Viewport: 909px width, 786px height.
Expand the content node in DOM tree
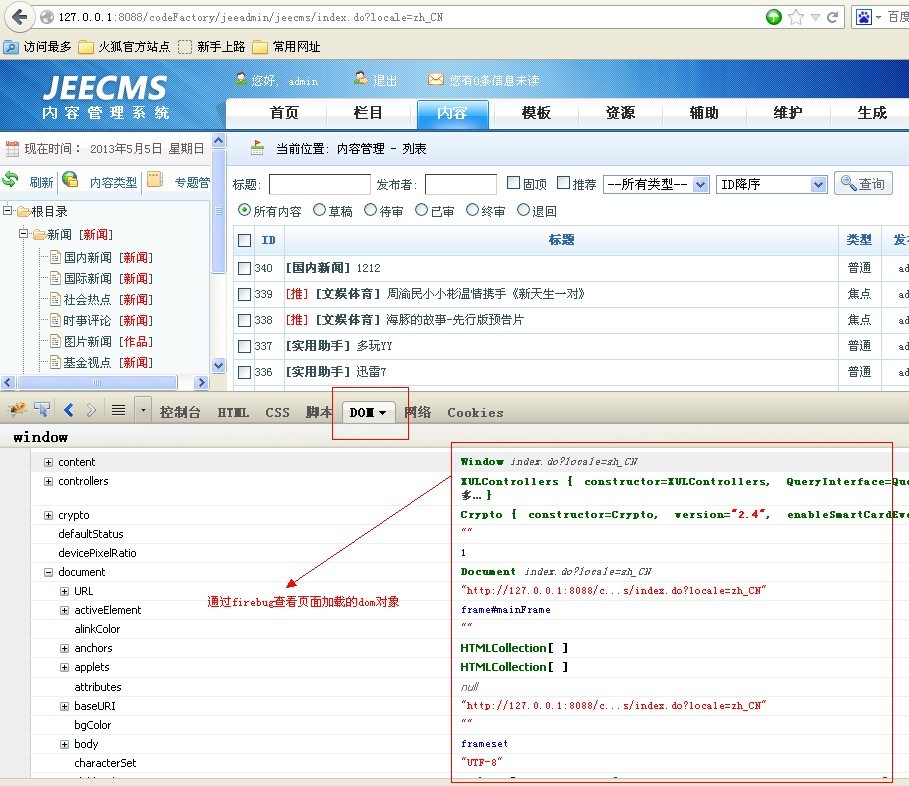pyautogui.click(x=49, y=463)
